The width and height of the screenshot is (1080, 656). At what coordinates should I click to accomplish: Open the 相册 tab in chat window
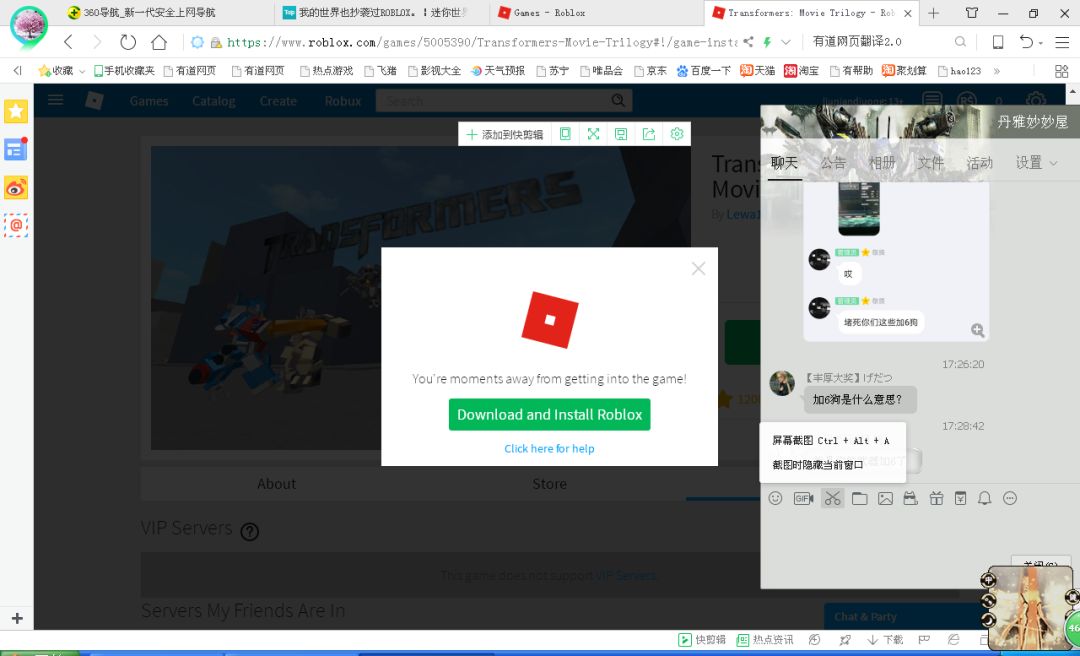(882, 163)
